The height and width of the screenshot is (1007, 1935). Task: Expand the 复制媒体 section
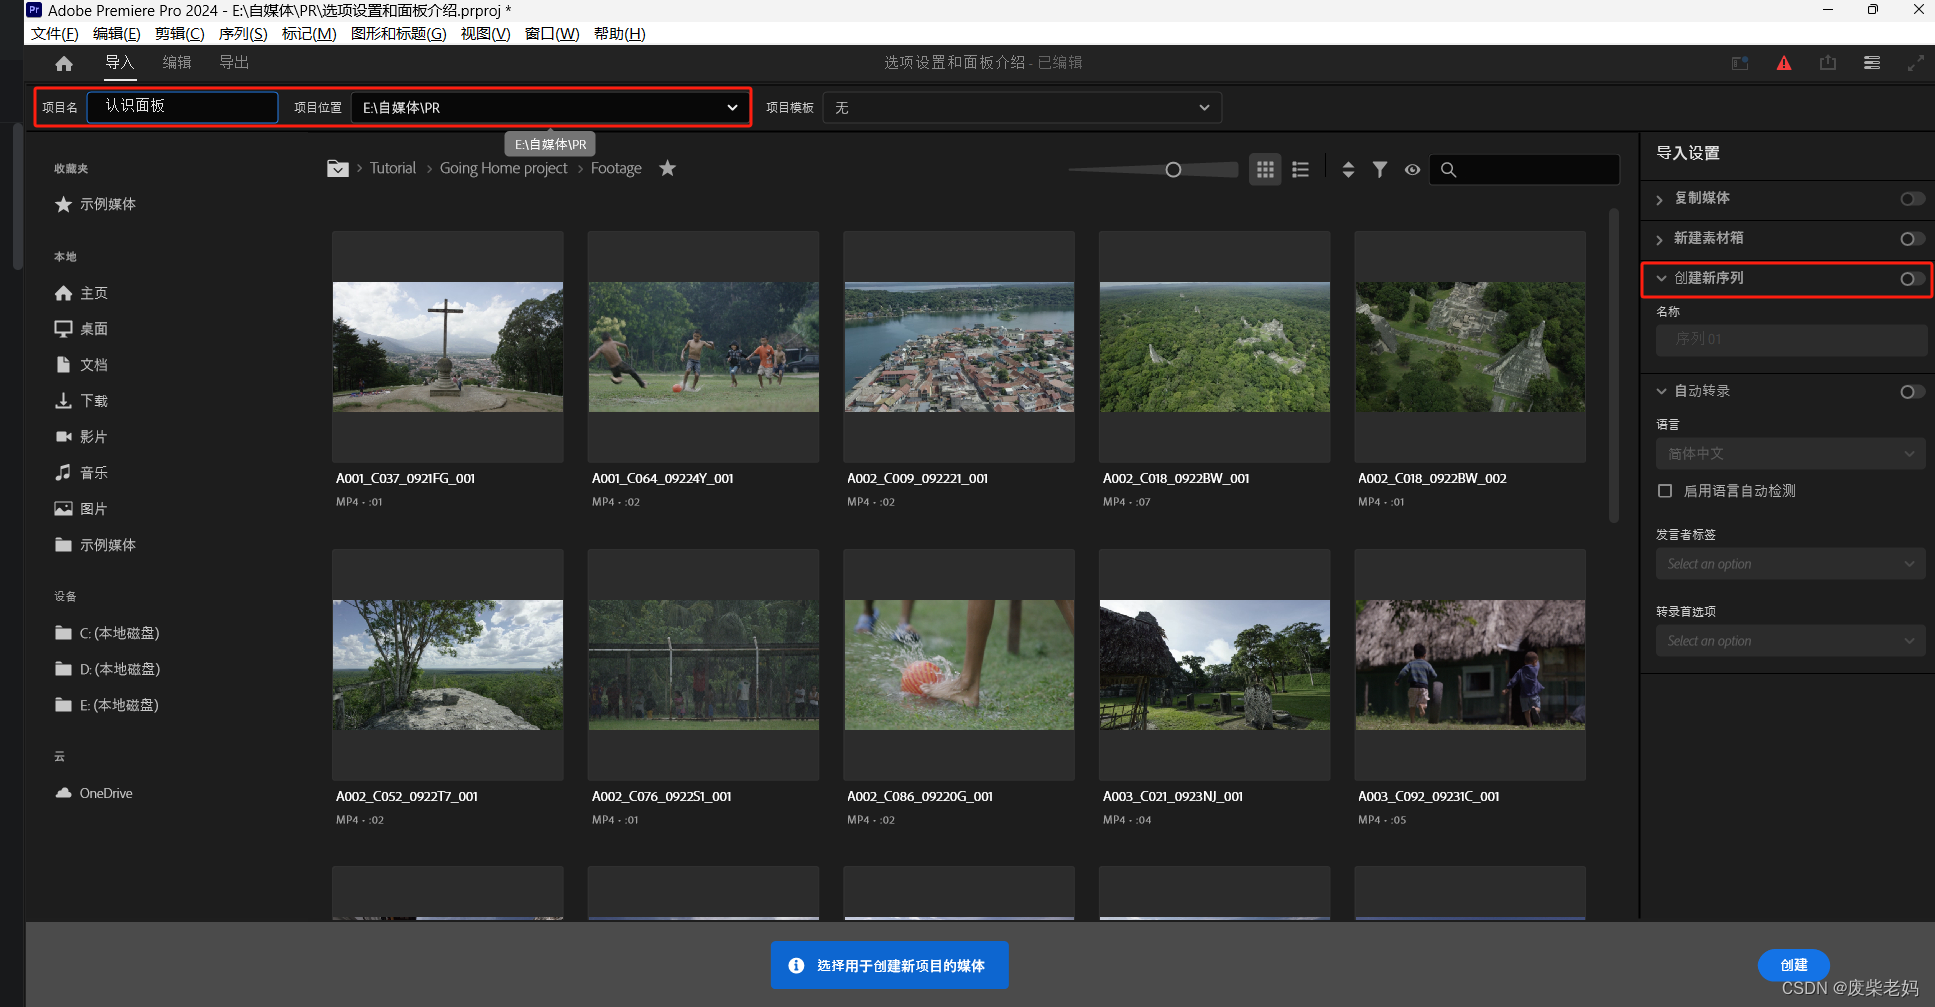coord(1660,199)
